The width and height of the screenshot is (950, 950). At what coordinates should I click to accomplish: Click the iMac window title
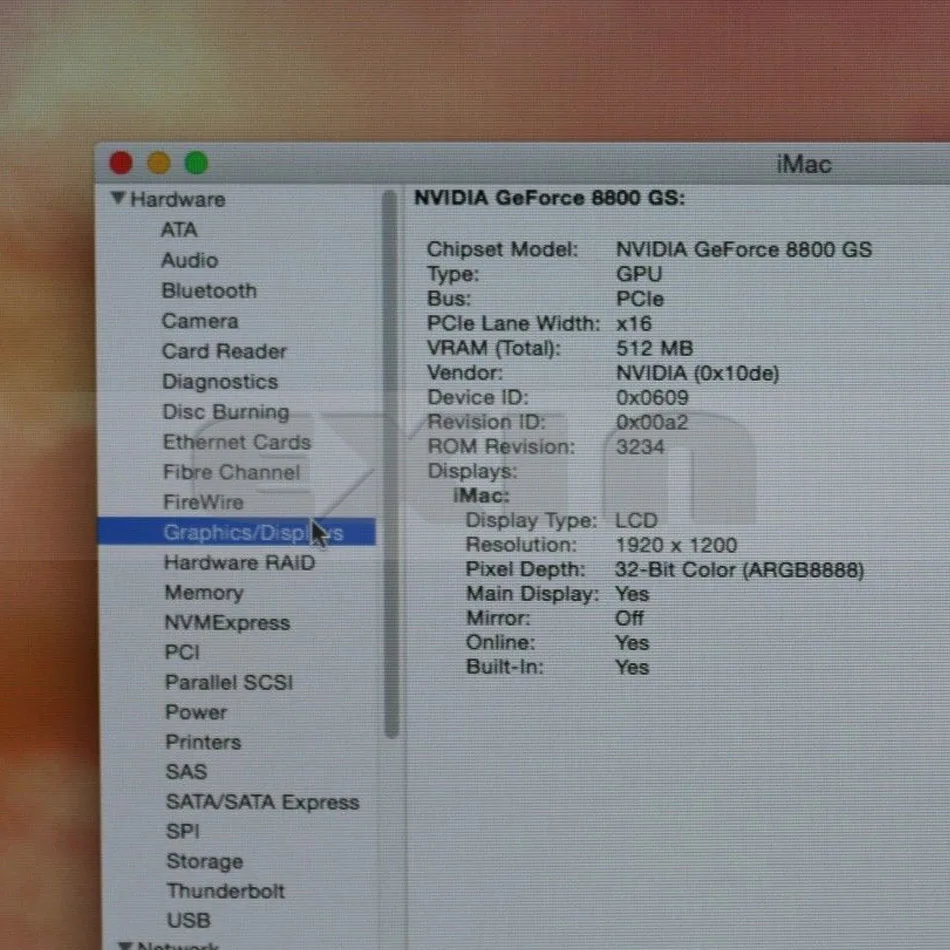tap(804, 164)
